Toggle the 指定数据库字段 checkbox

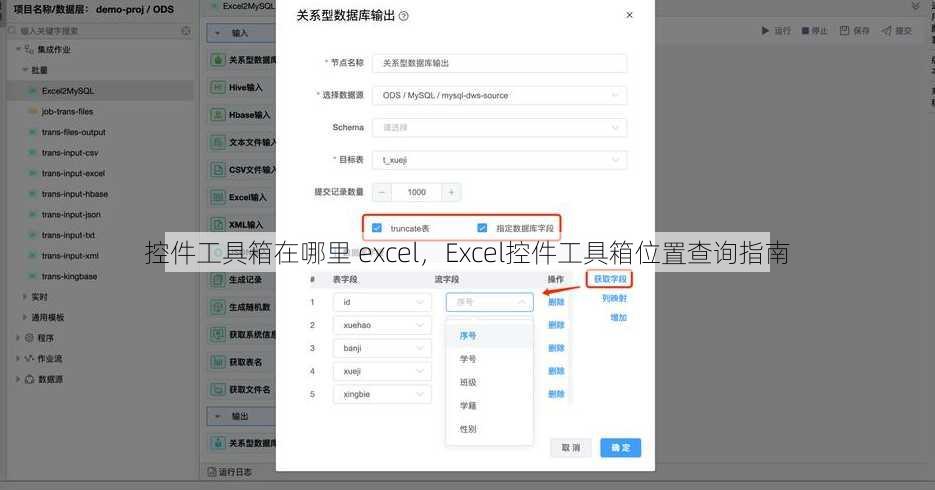click(482, 228)
